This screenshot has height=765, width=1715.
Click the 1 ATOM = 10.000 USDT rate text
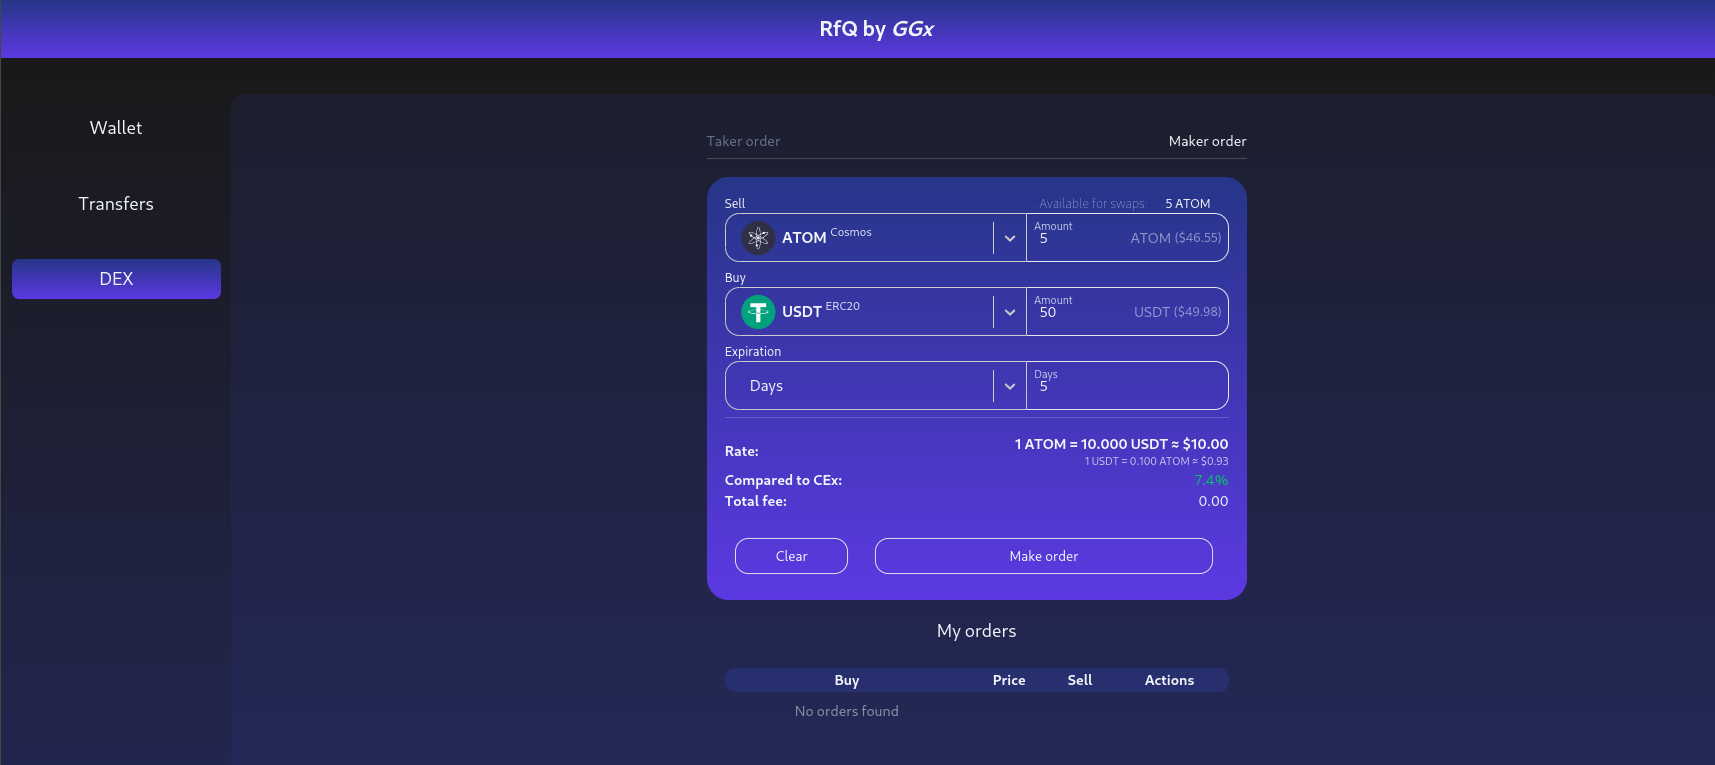coord(1121,444)
